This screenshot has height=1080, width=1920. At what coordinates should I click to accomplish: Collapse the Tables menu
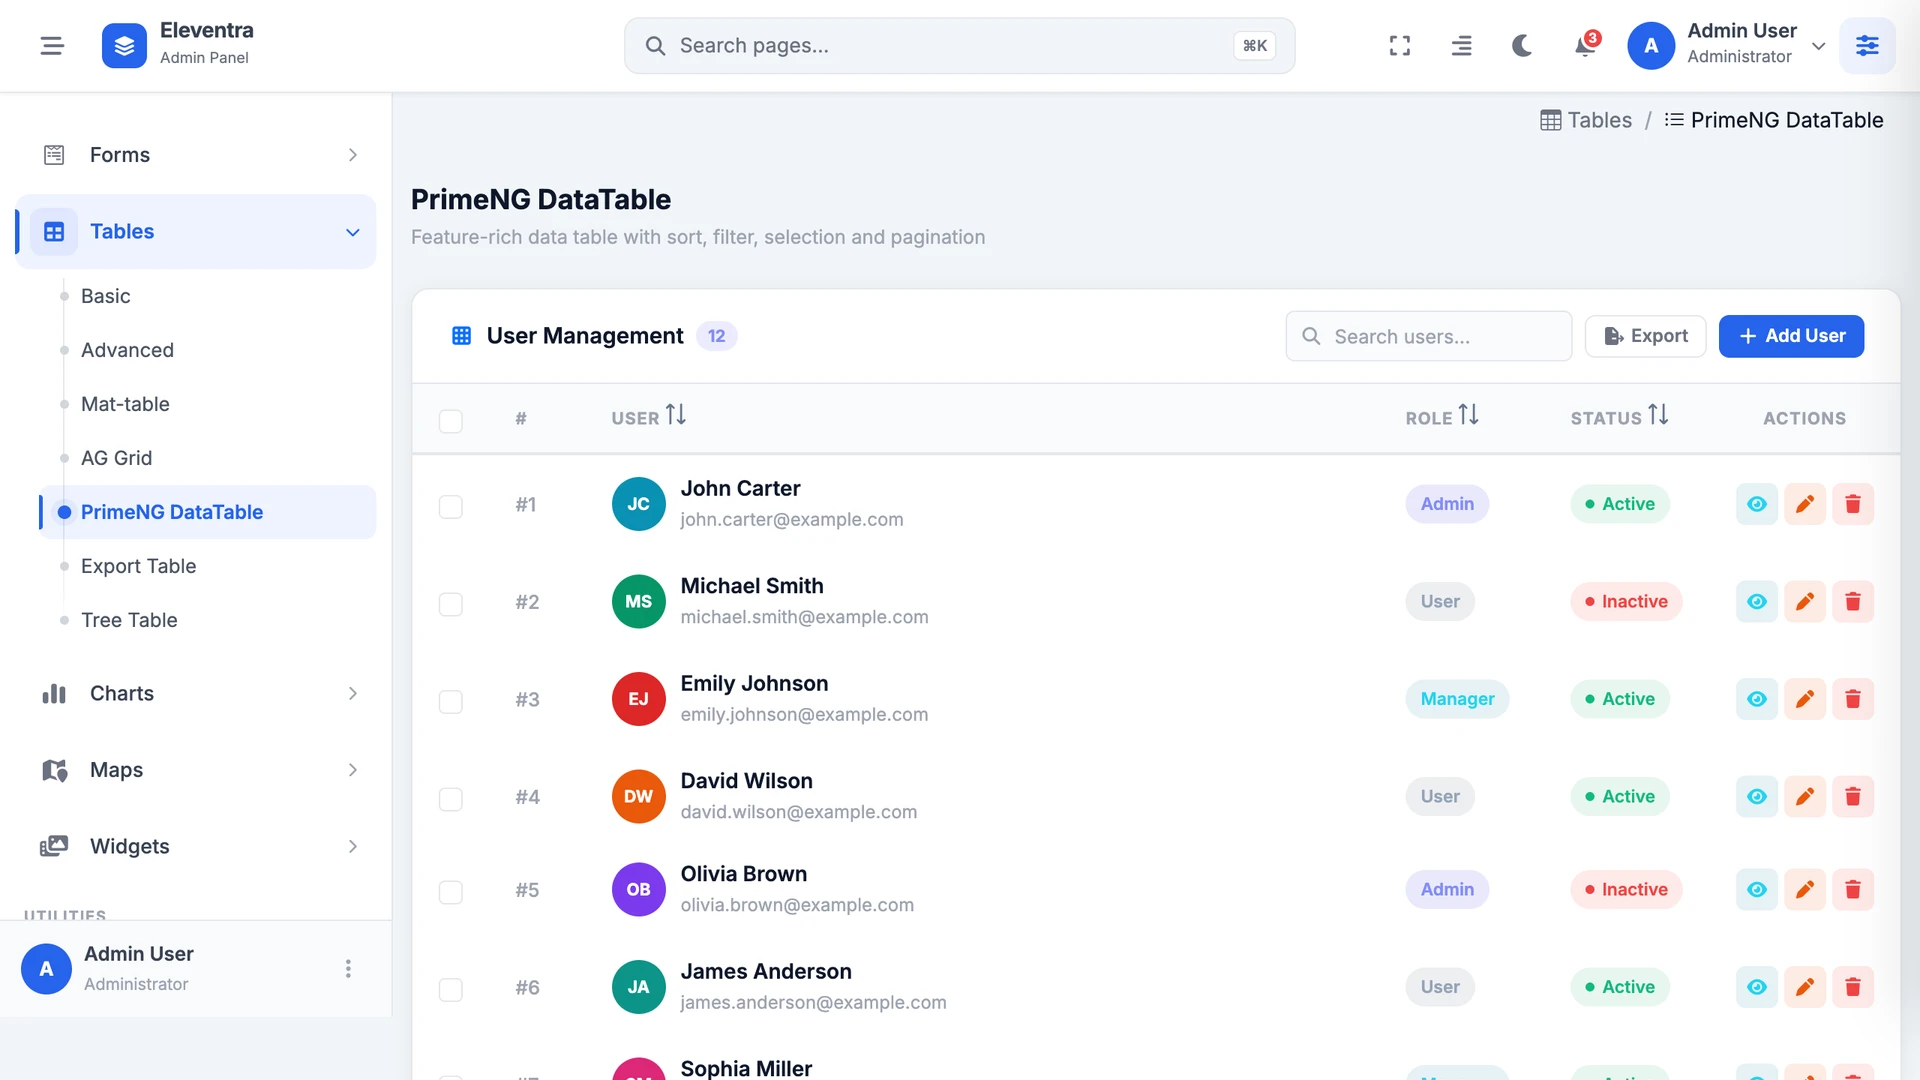(196, 232)
